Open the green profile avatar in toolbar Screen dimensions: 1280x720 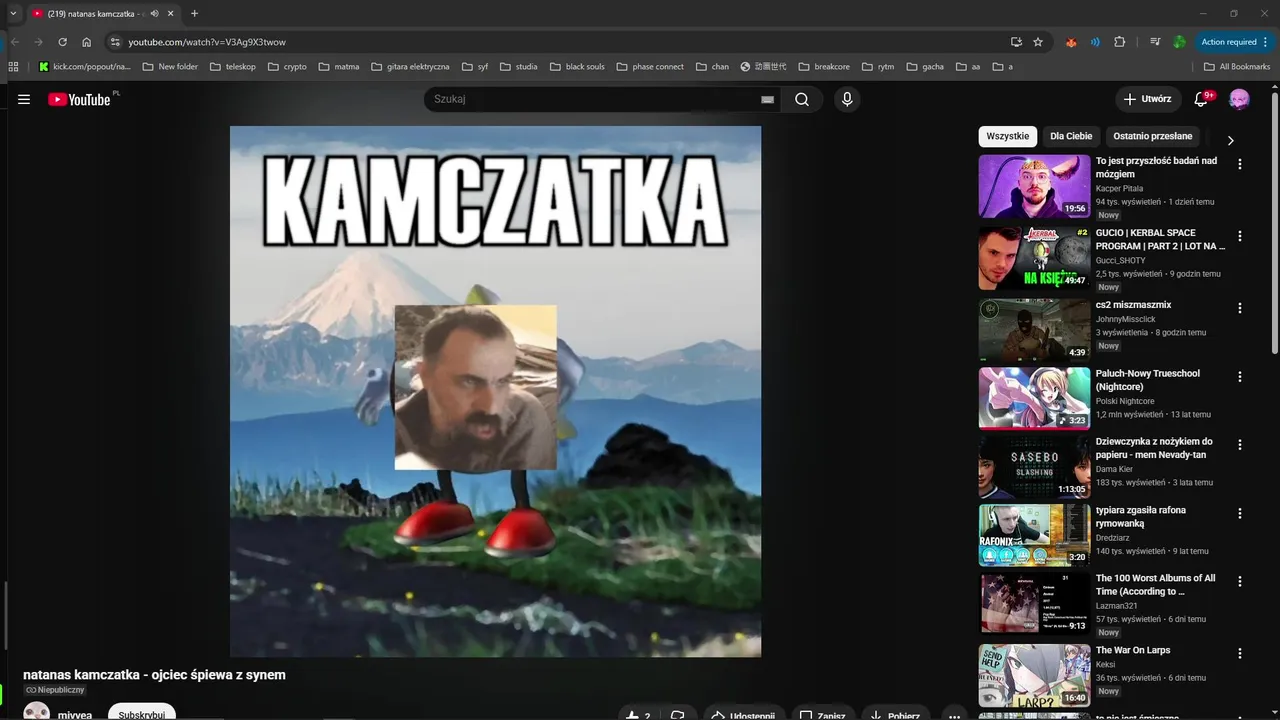[x=1179, y=42]
